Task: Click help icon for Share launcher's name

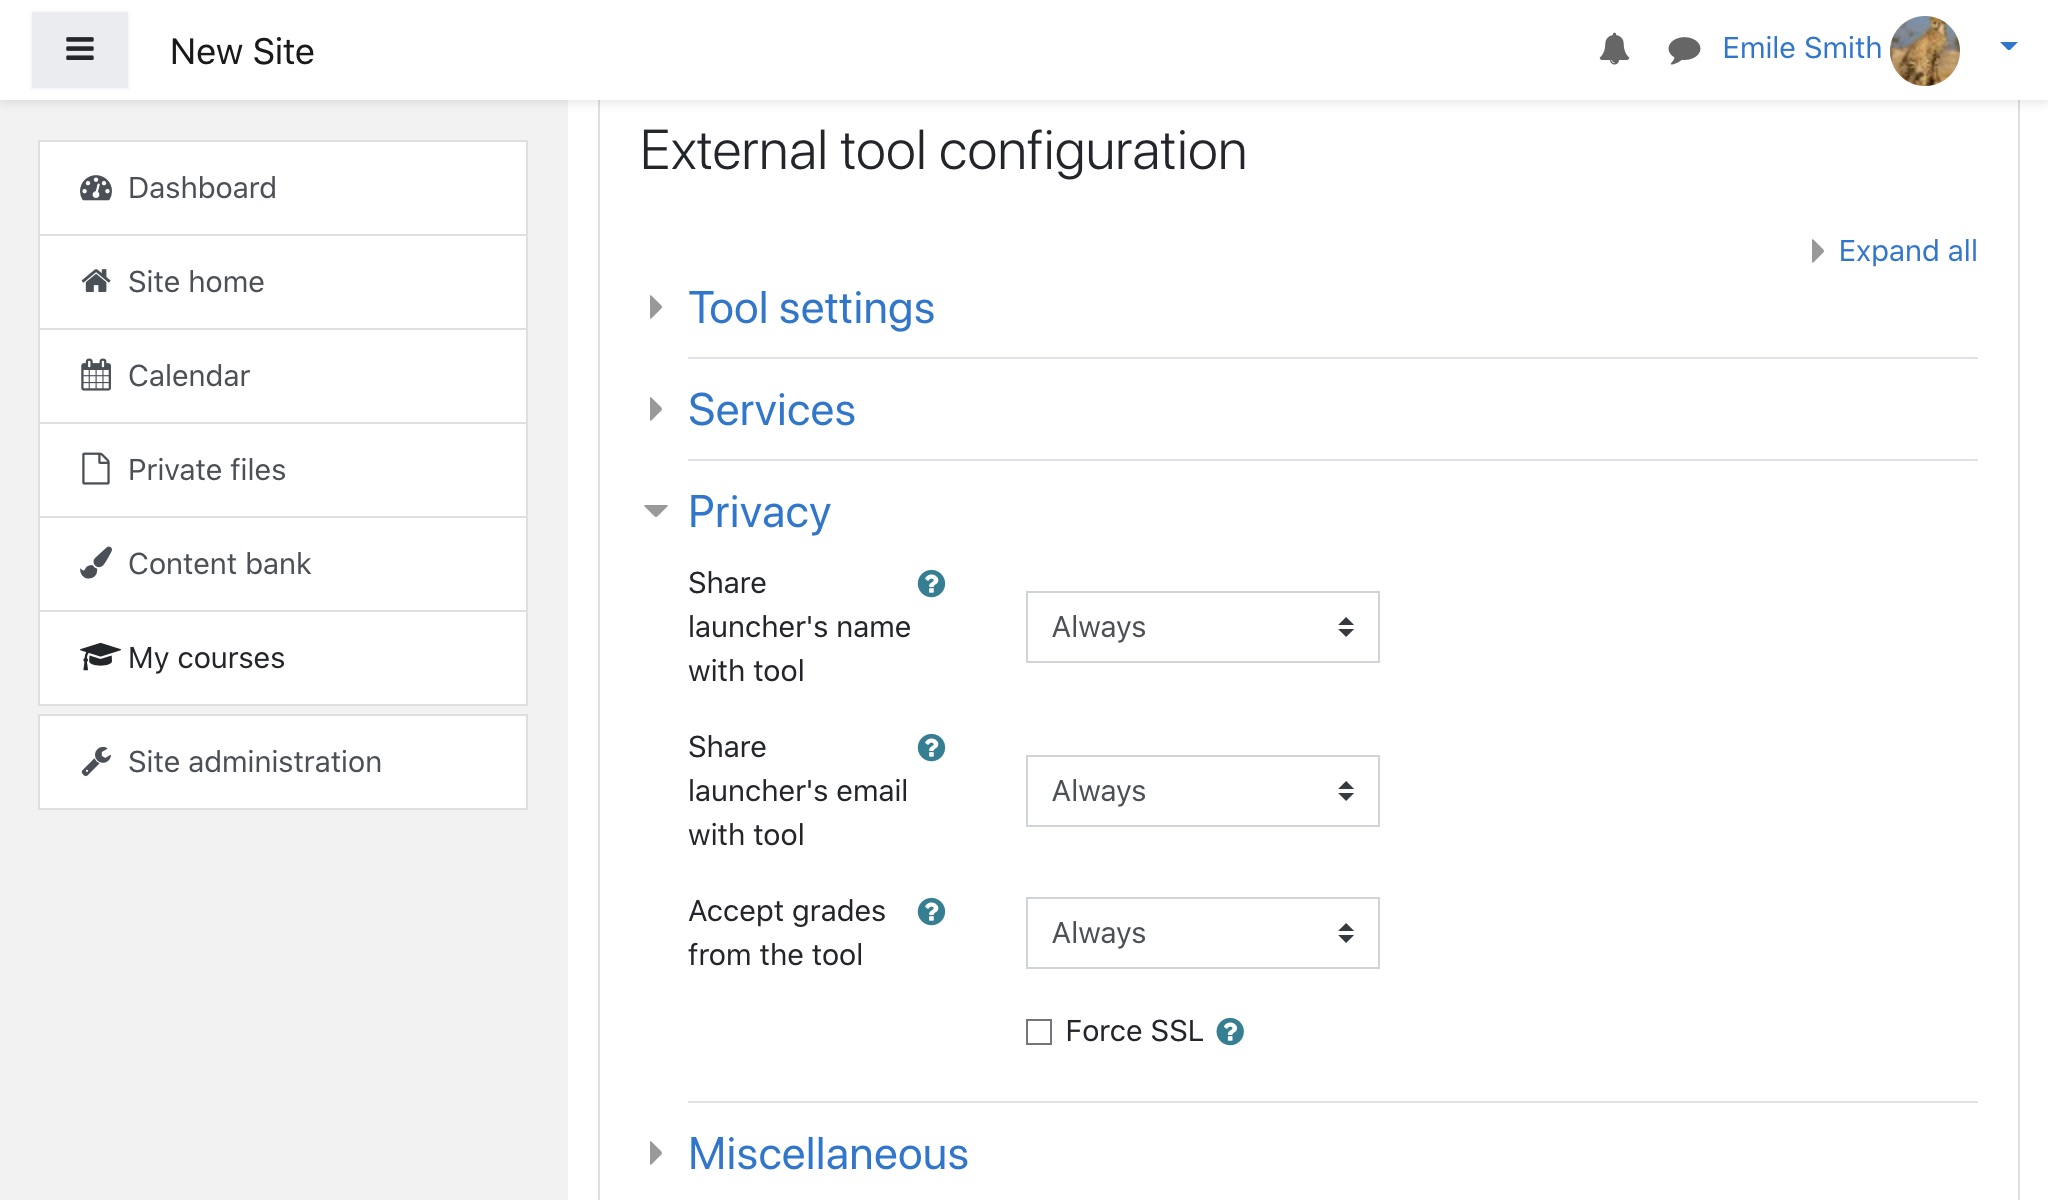Action: pos(931,583)
